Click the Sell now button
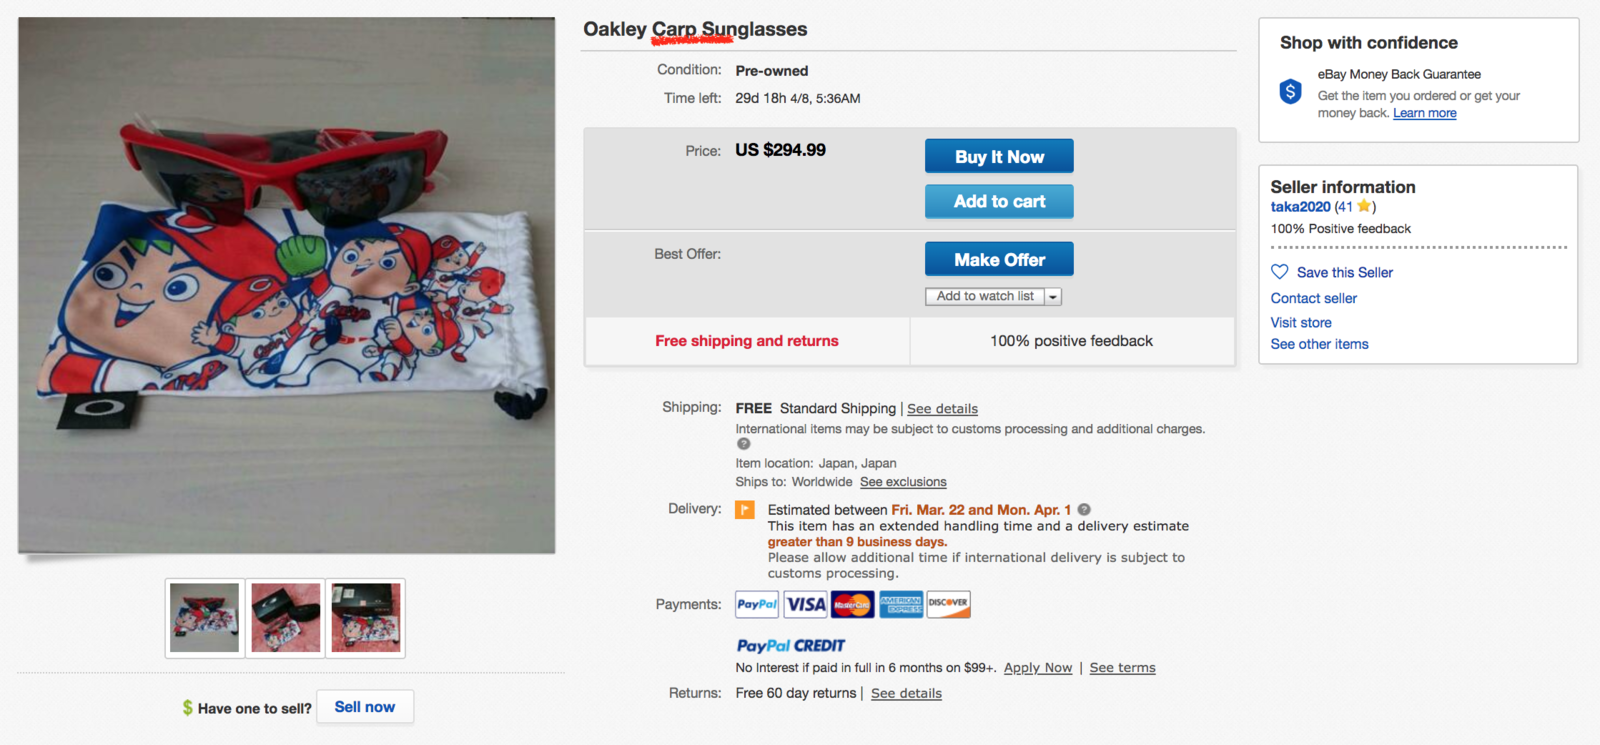This screenshot has width=1600, height=745. coord(365,707)
